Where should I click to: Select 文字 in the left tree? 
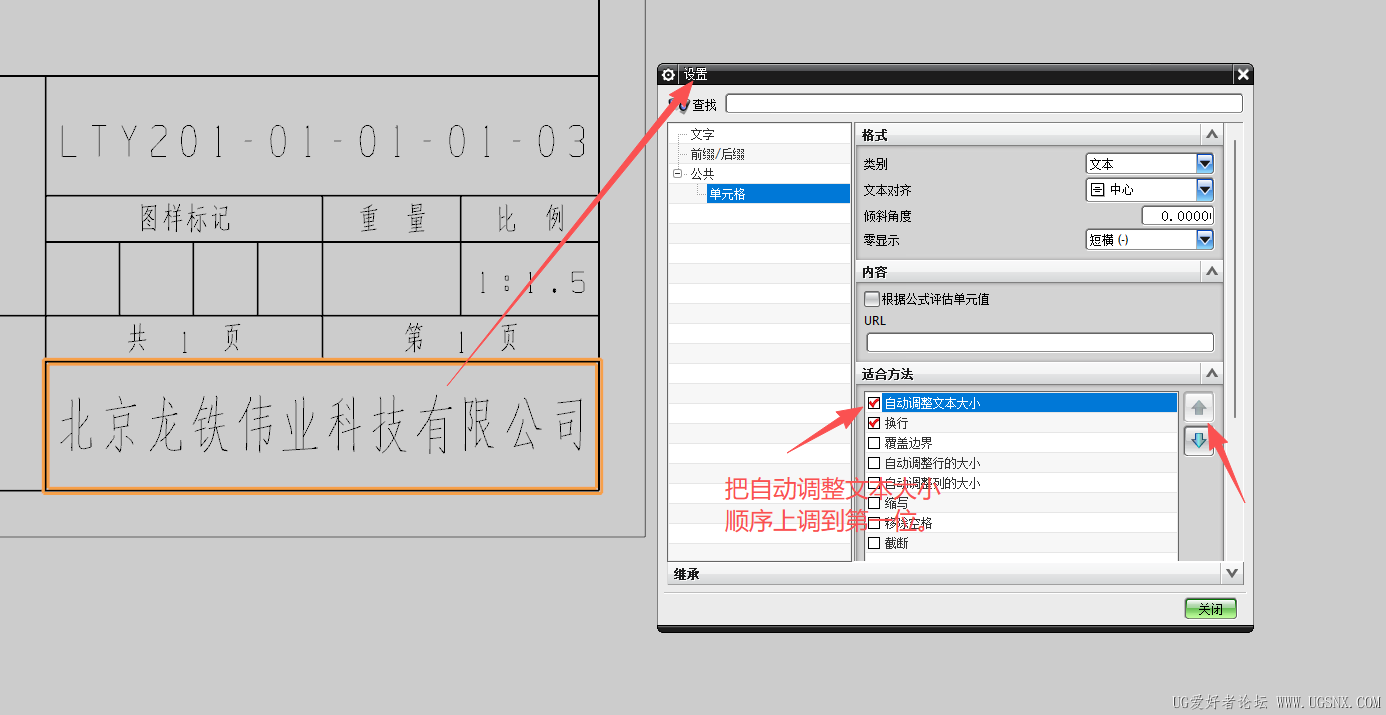pyautogui.click(x=702, y=133)
